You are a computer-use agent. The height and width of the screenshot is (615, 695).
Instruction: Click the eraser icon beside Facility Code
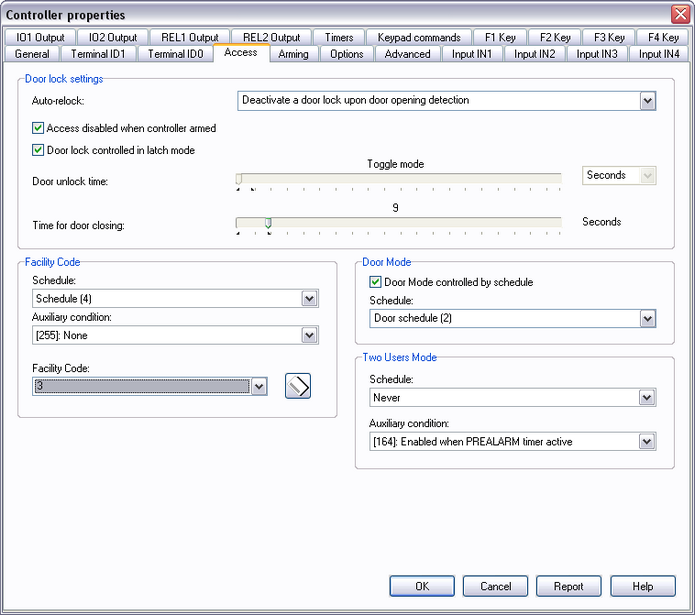[x=298, y=386]
